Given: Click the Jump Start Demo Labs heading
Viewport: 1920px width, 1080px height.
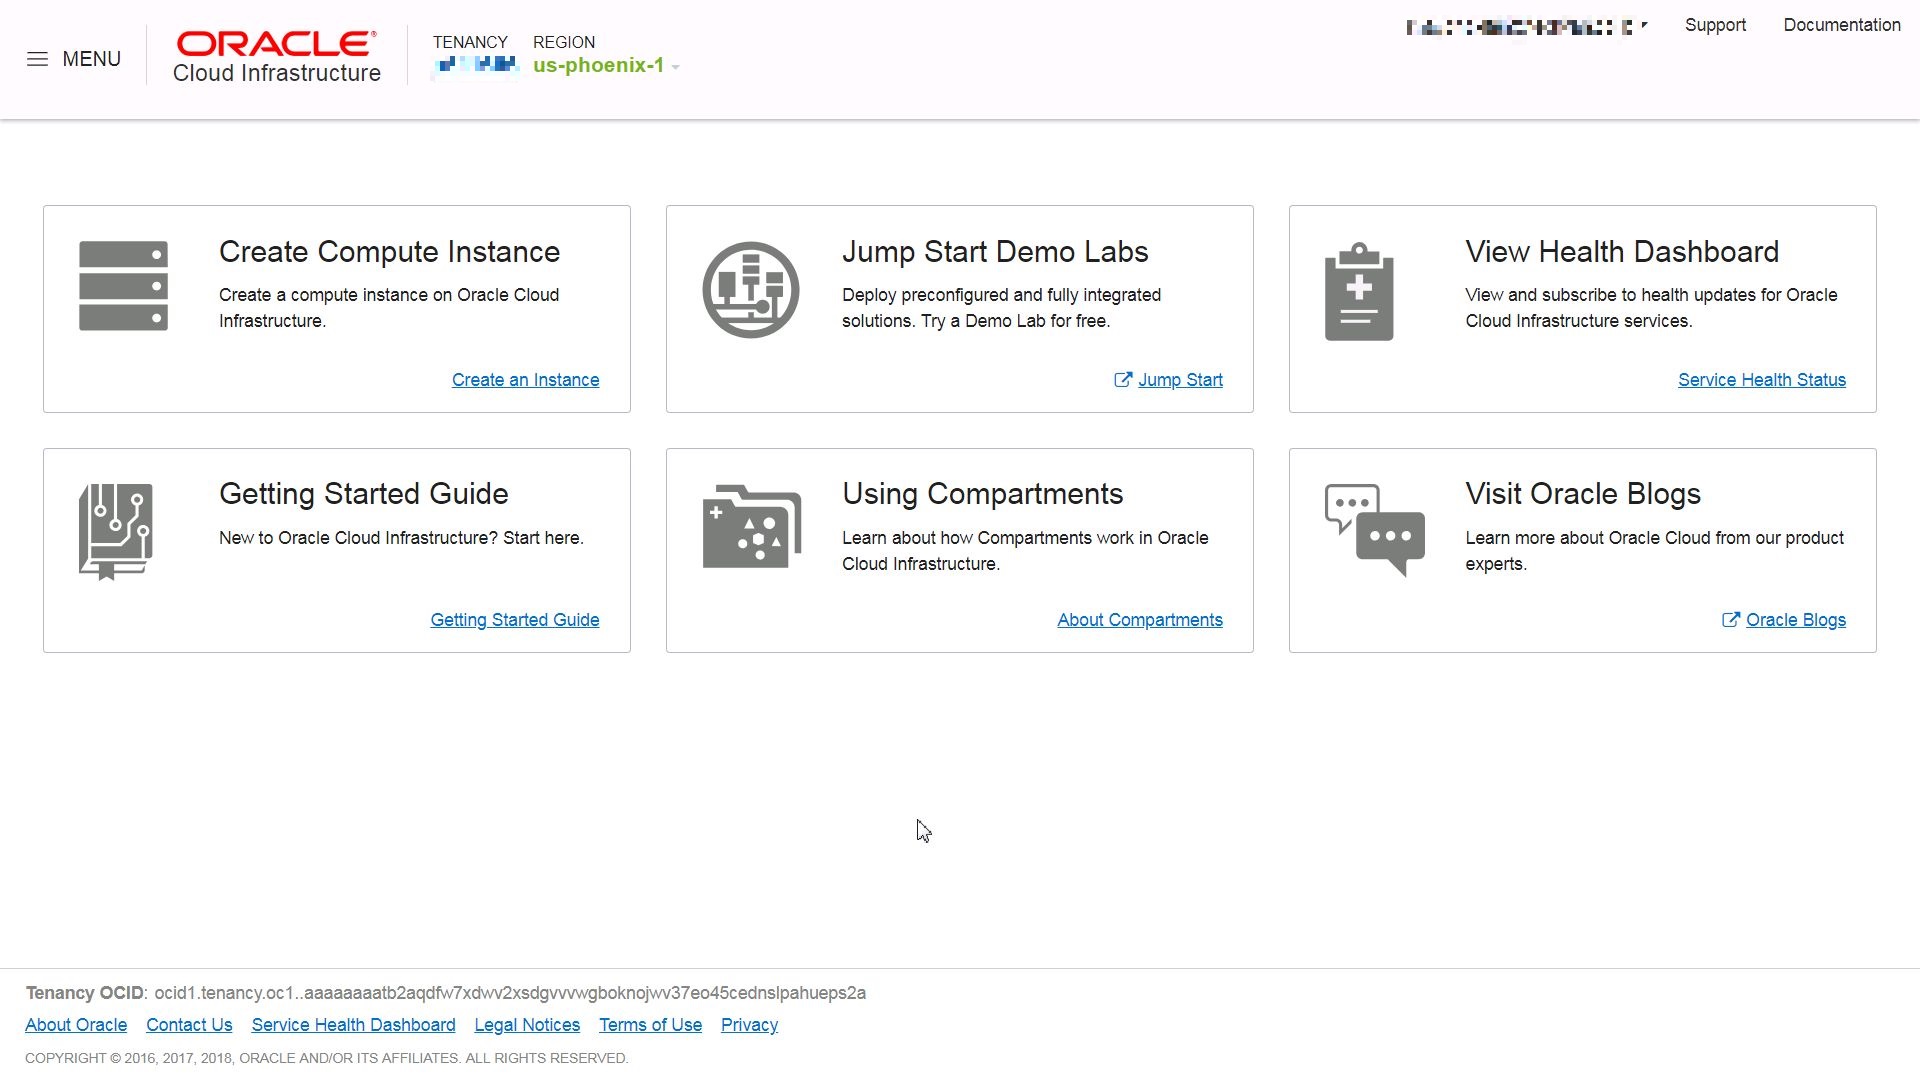Looking at the screenshot, I should pyautogui.click(x=995, y=252).
